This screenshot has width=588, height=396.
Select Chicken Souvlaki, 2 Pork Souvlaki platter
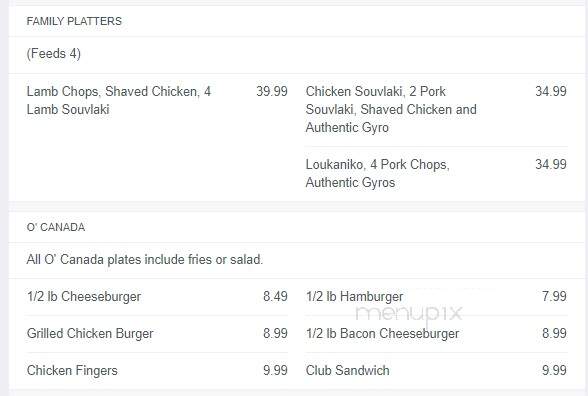(x=391, y=110)
